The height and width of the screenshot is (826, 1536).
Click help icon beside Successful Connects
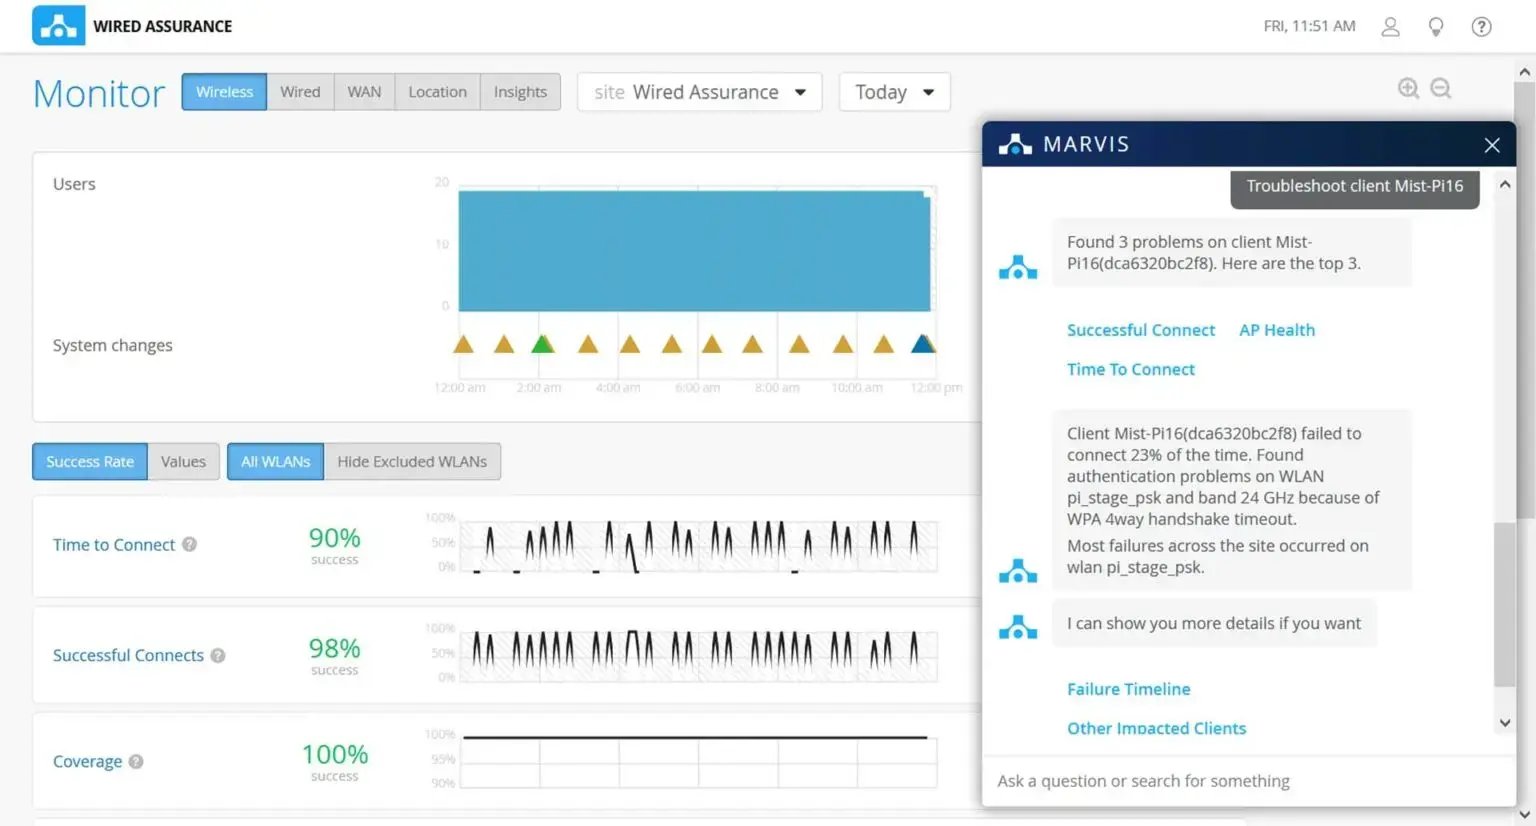click(x=218, y=655)
